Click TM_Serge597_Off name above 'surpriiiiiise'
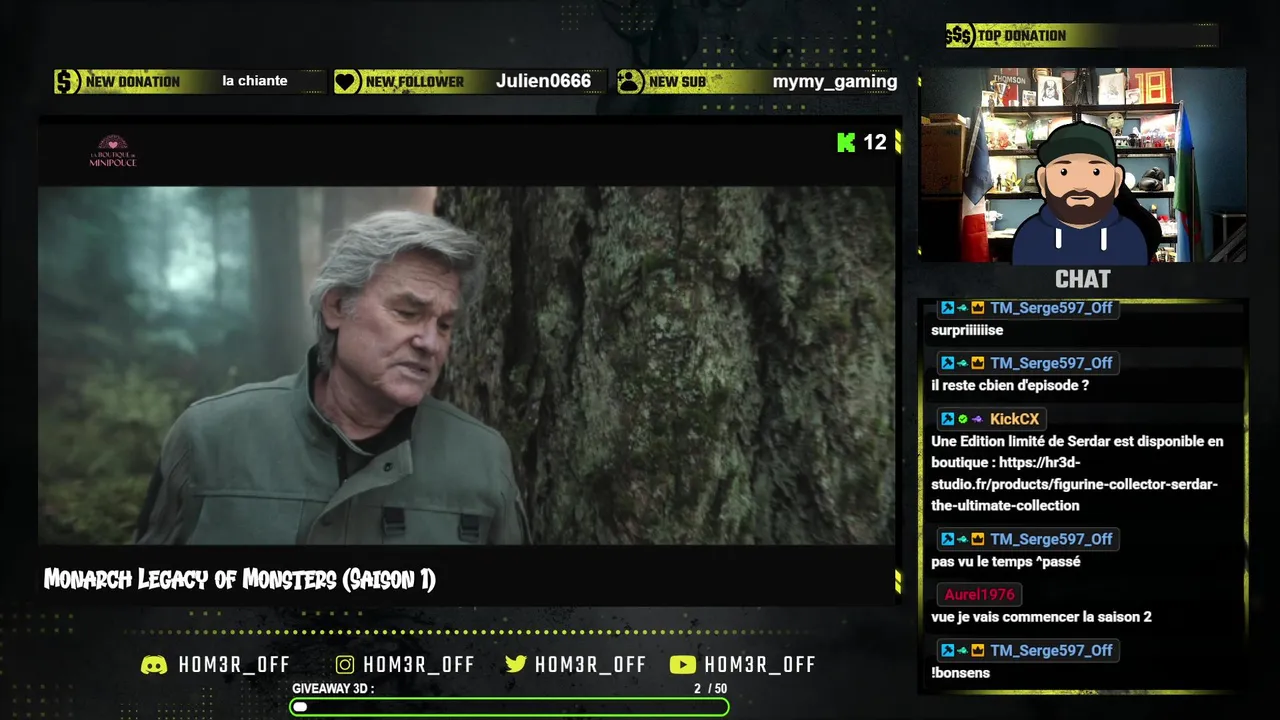1280x720 pixels. pos(1051,308)
